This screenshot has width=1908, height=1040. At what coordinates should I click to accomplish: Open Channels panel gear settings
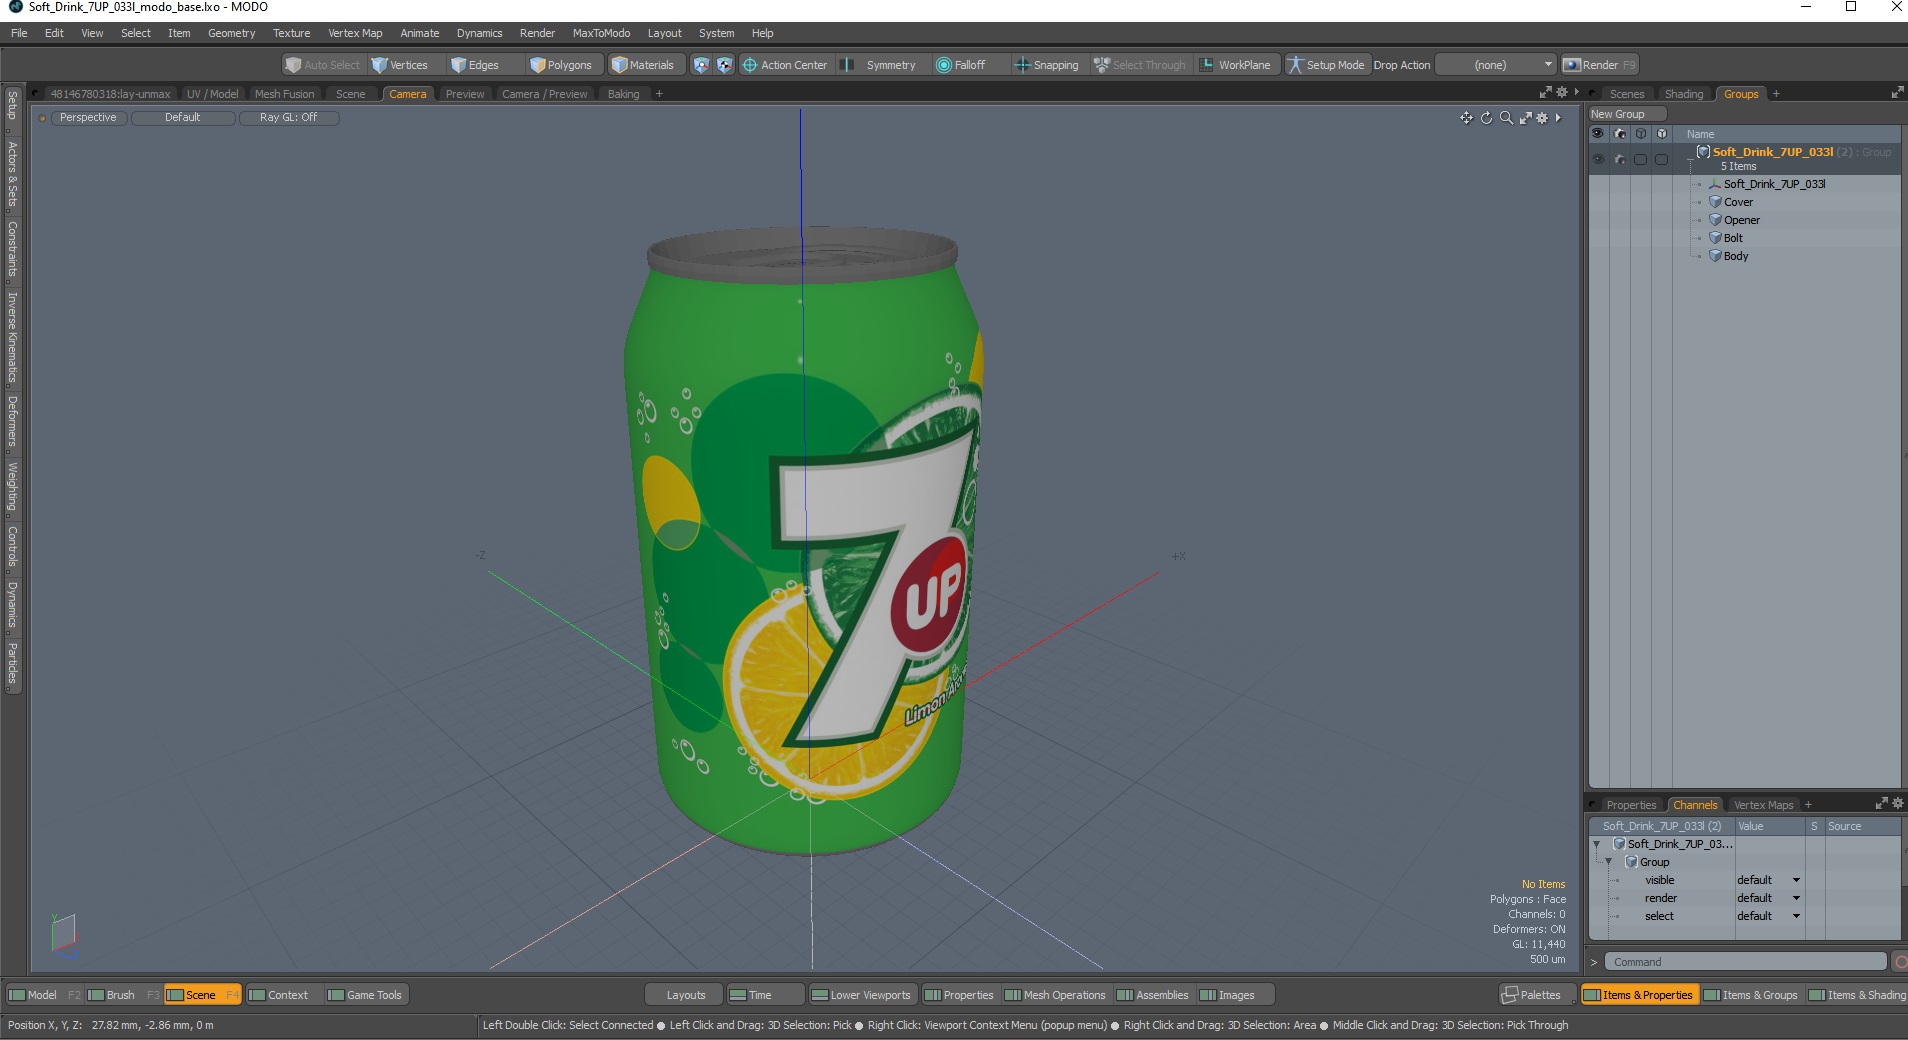pos(1897,803)
